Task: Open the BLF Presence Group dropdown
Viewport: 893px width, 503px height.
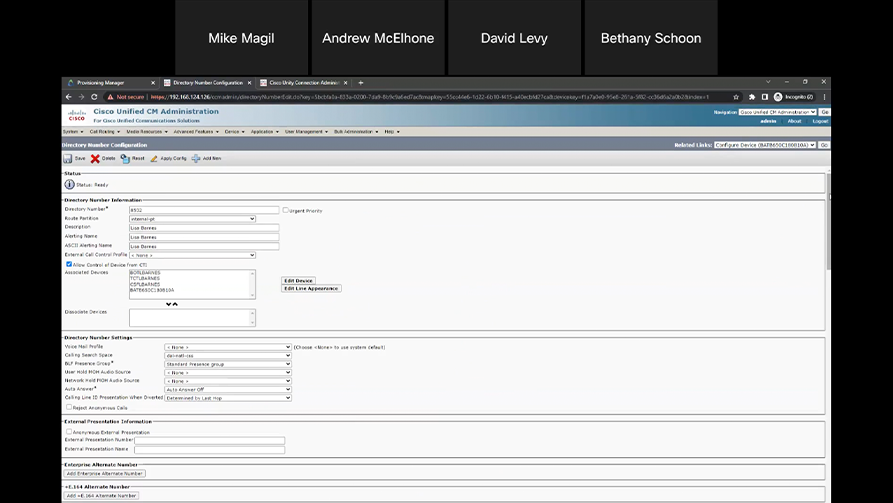Action: (x=228, y=364)
